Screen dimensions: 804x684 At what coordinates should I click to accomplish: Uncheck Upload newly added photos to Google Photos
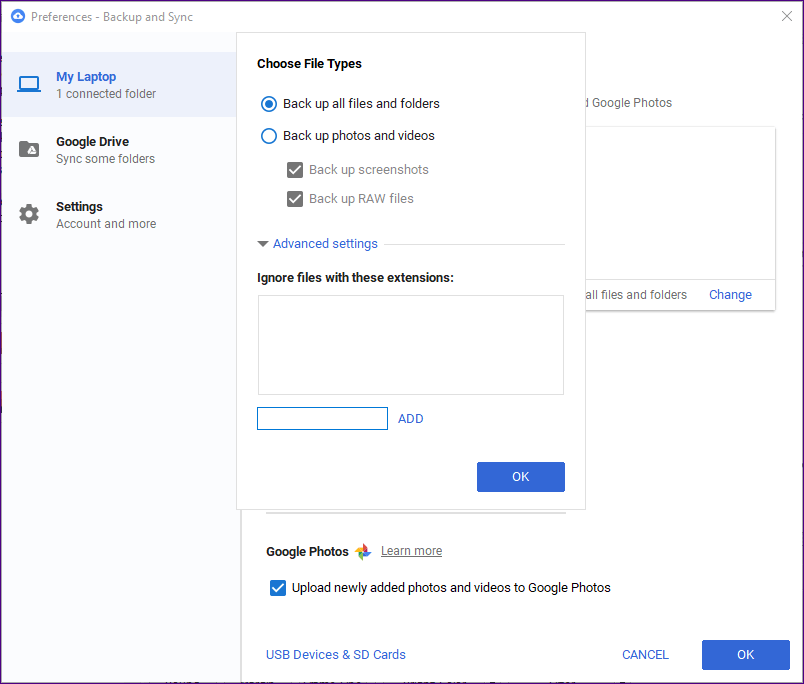pyautogui.click(x=278, y=588)
